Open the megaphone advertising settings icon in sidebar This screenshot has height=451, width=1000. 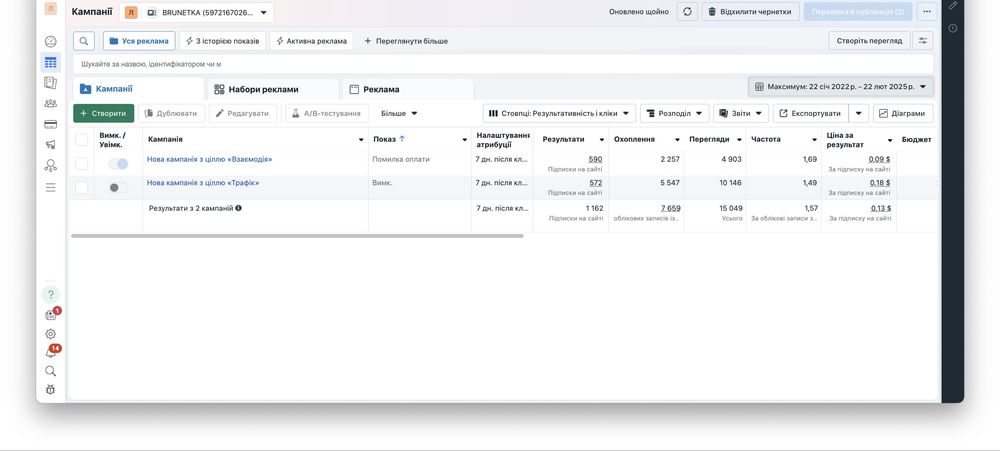point(50,145)
